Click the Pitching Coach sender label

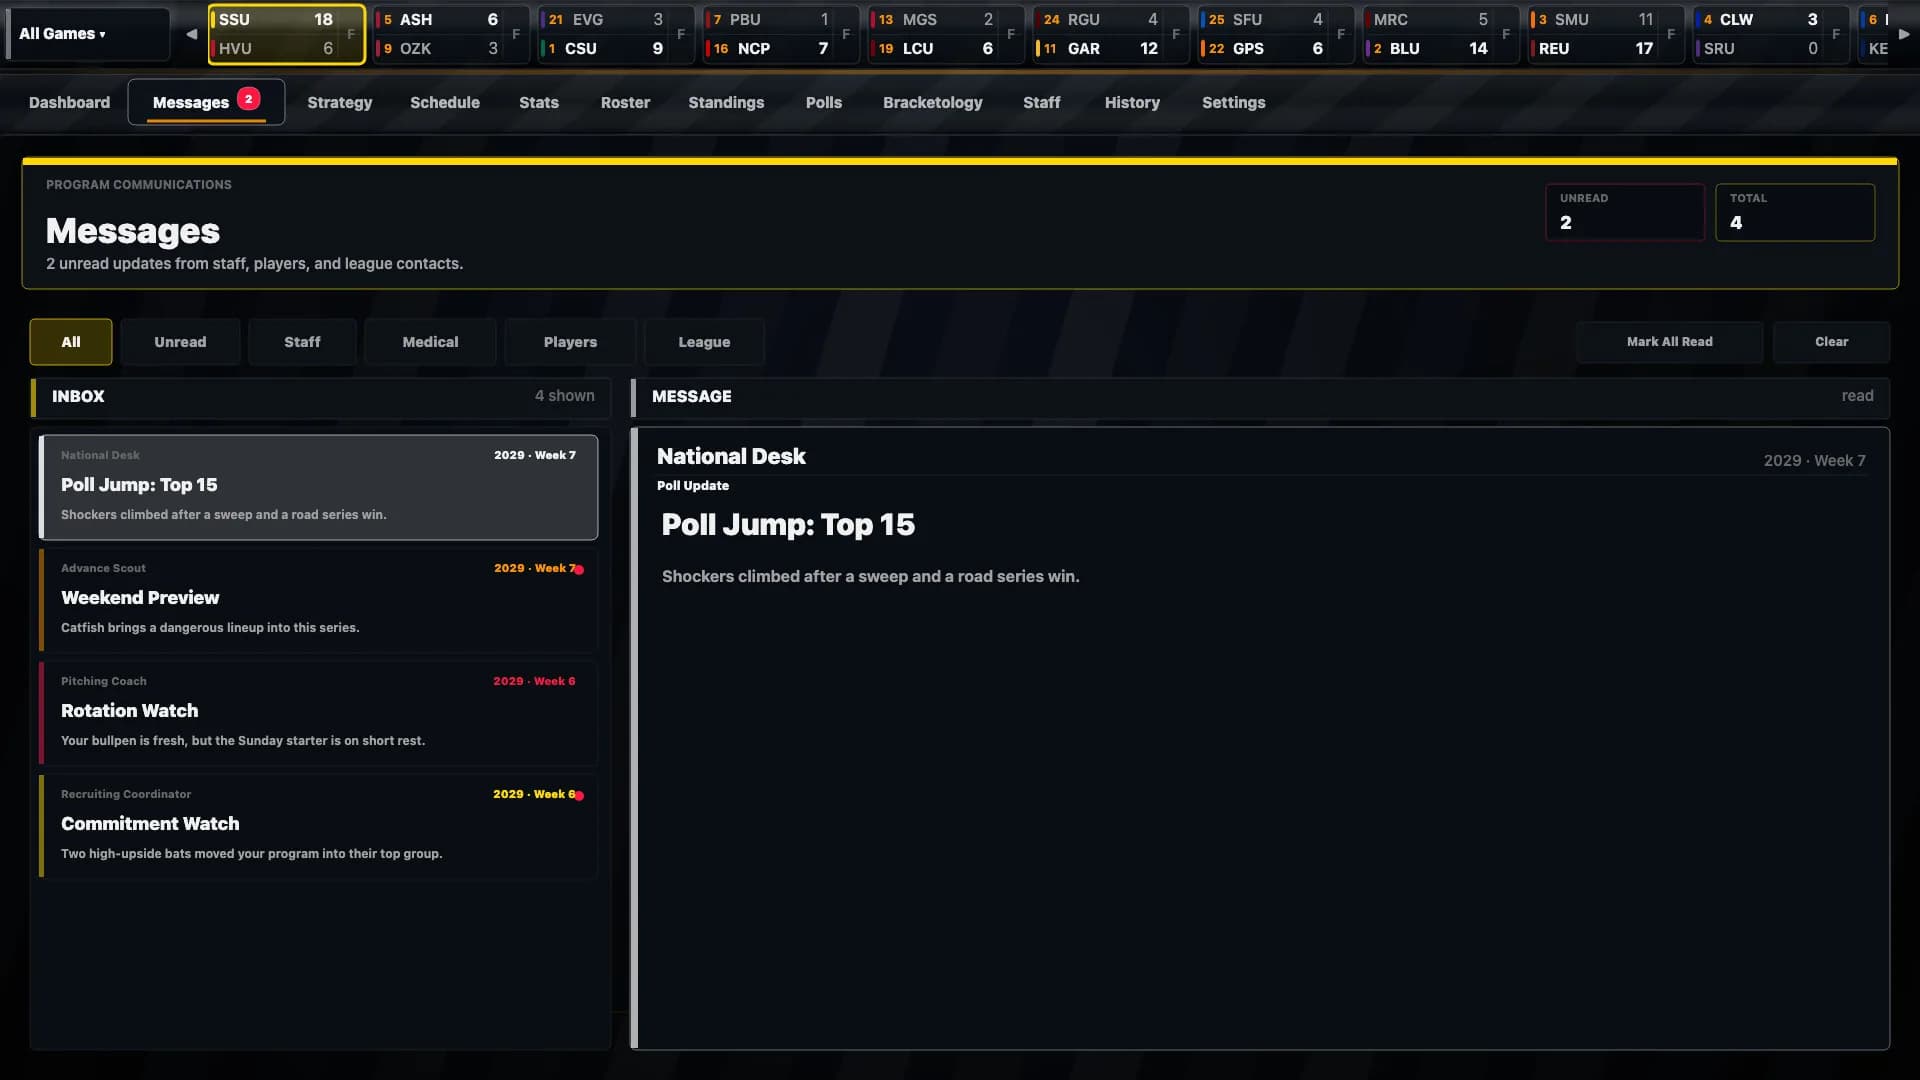tap(104, 681)
